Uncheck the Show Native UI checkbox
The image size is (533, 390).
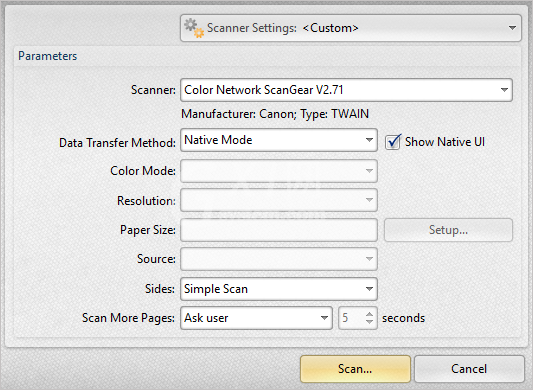[x=393, y=142]
